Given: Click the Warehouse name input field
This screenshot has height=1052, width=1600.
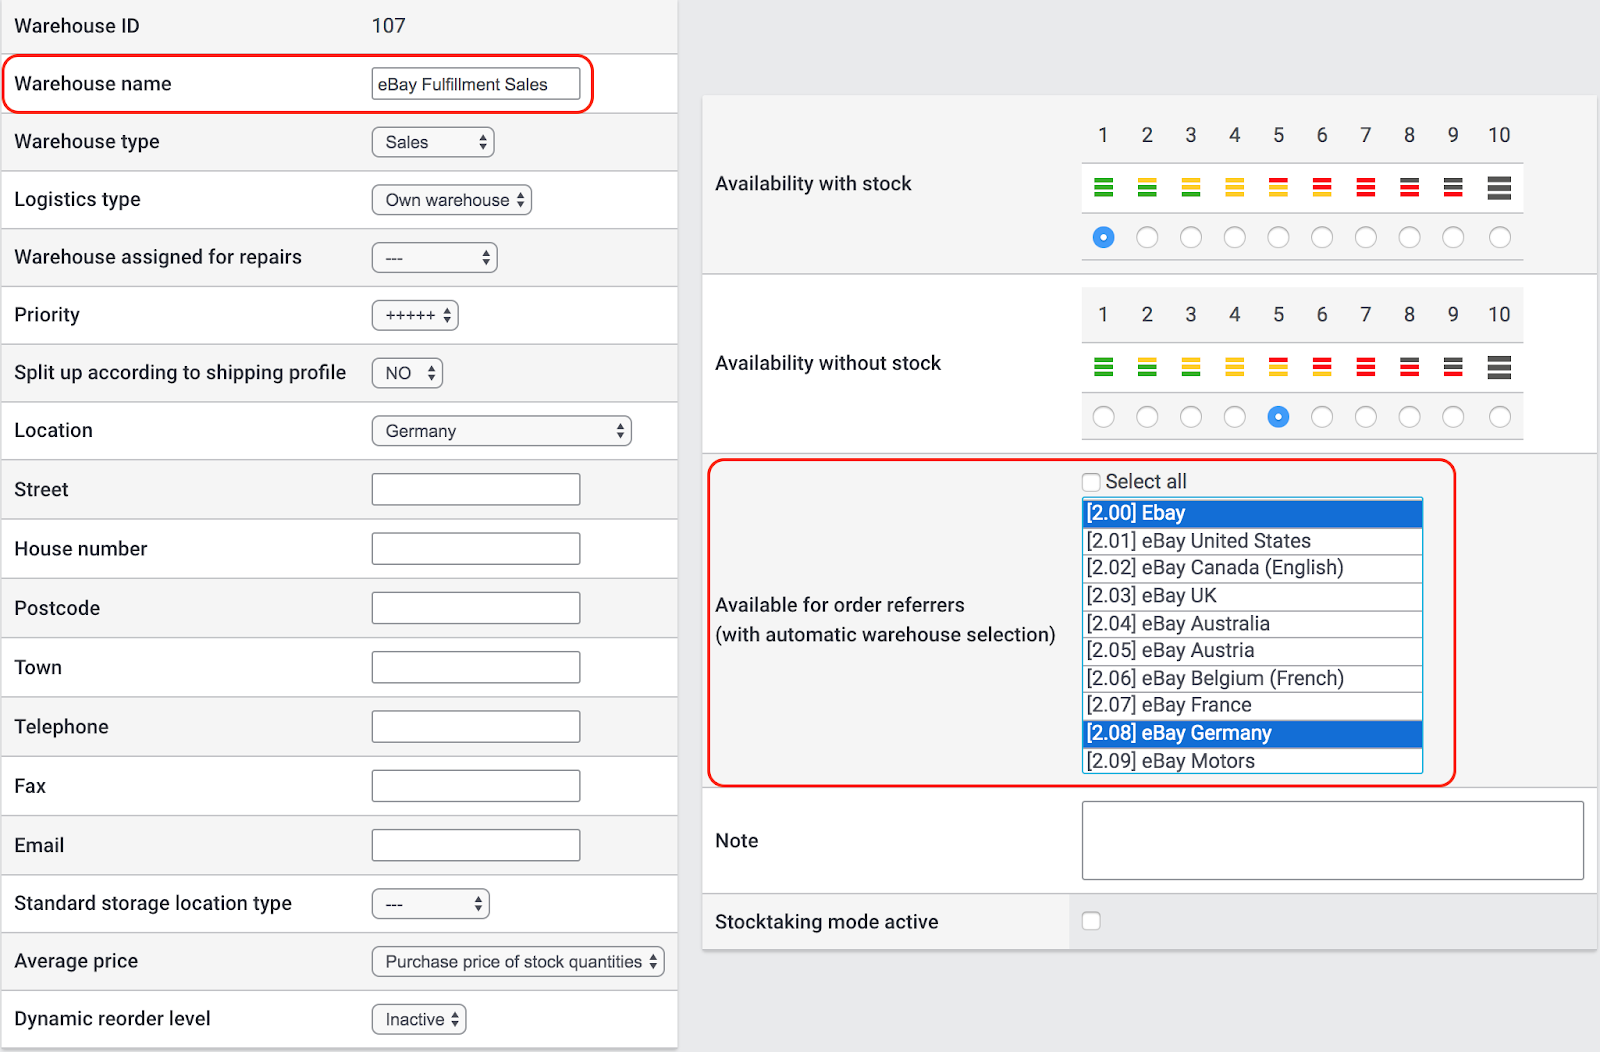Looking at the screenshot, I should 476,84.
